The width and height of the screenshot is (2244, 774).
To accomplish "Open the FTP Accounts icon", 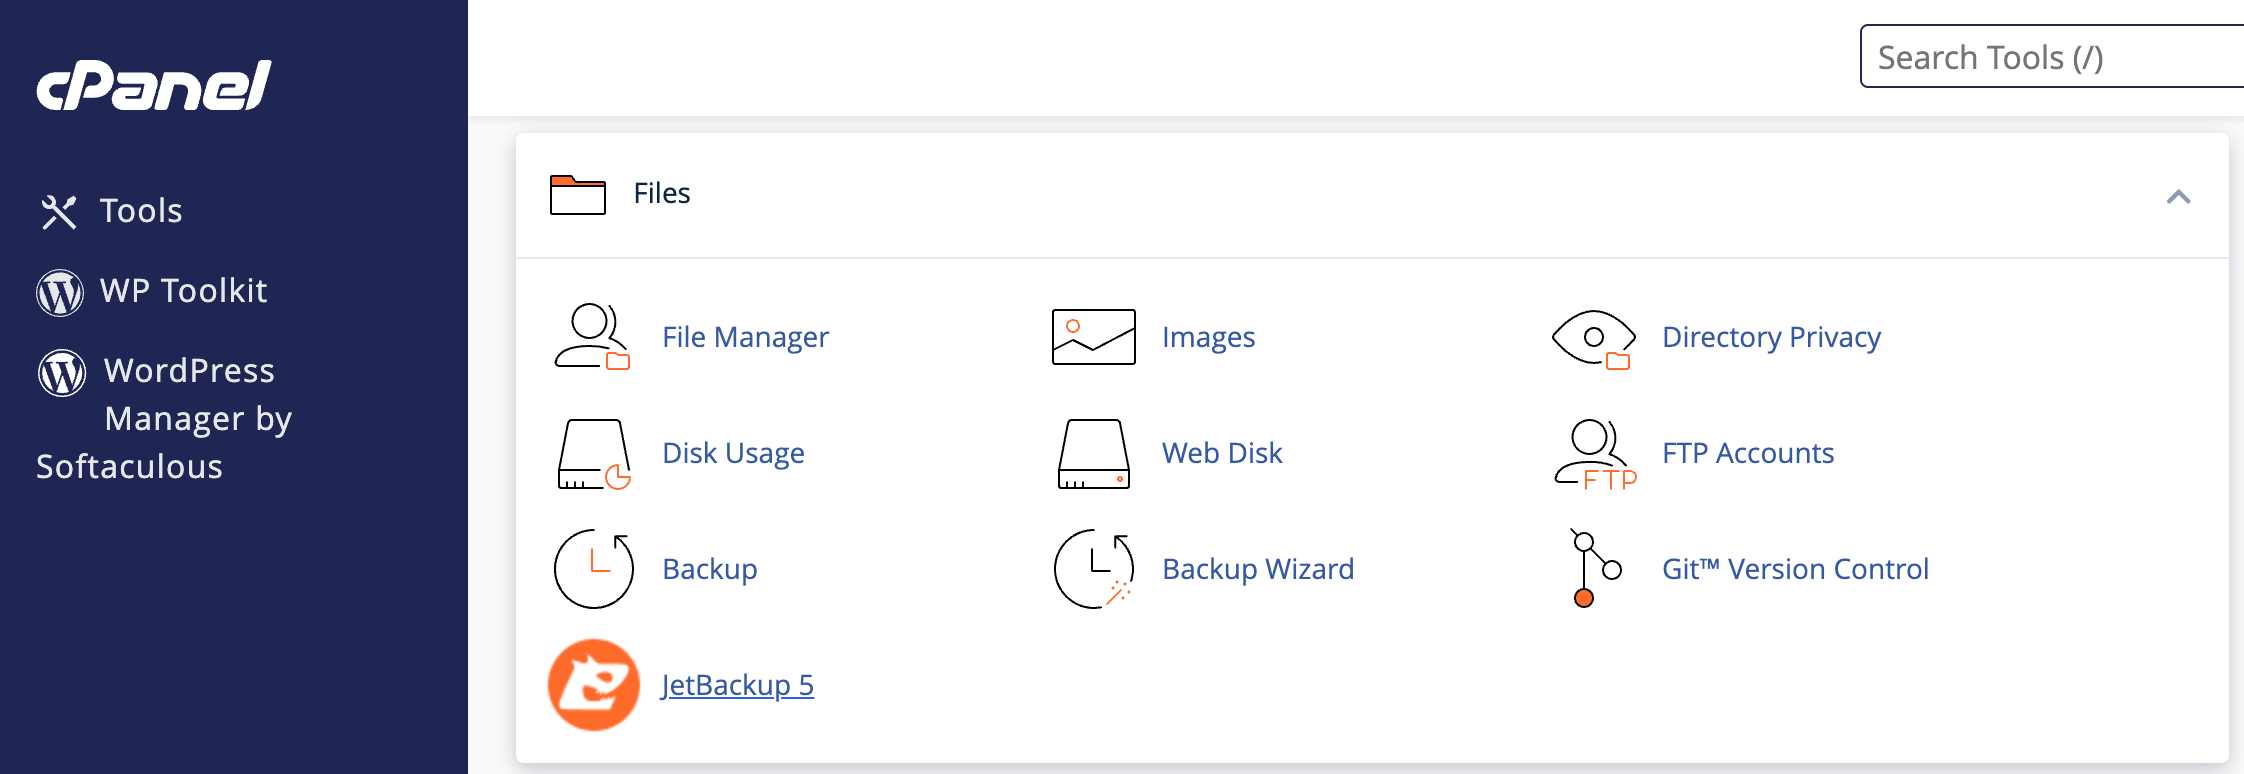I will tap(1594, 454).
